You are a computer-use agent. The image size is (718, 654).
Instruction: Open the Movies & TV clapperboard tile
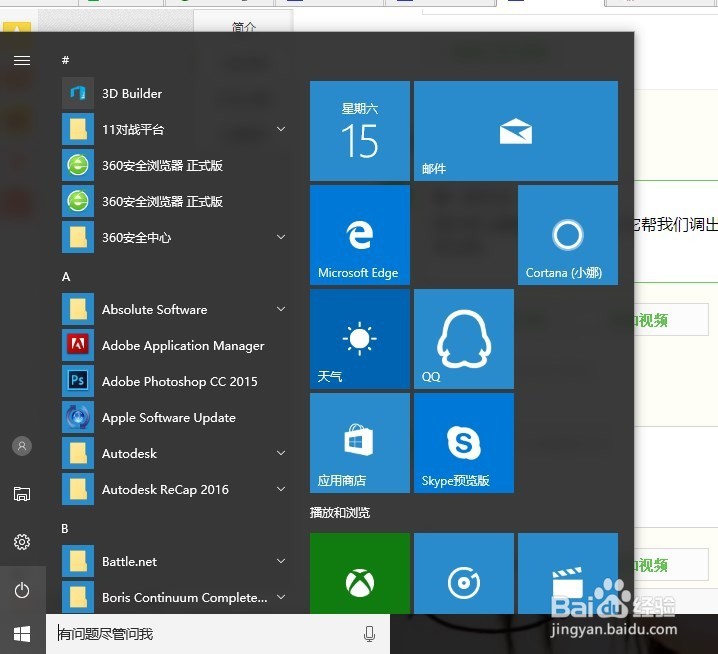[568, 573]
